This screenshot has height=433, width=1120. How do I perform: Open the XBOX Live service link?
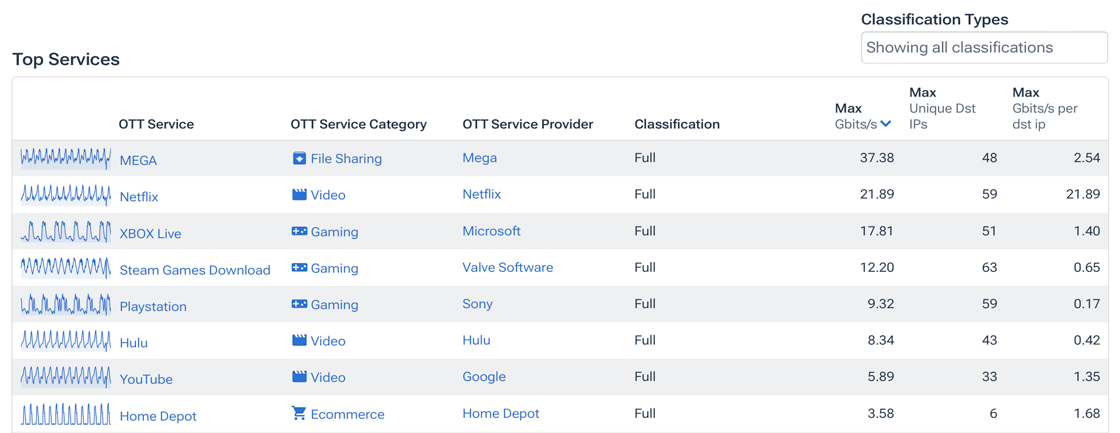[x=151, y=234]
